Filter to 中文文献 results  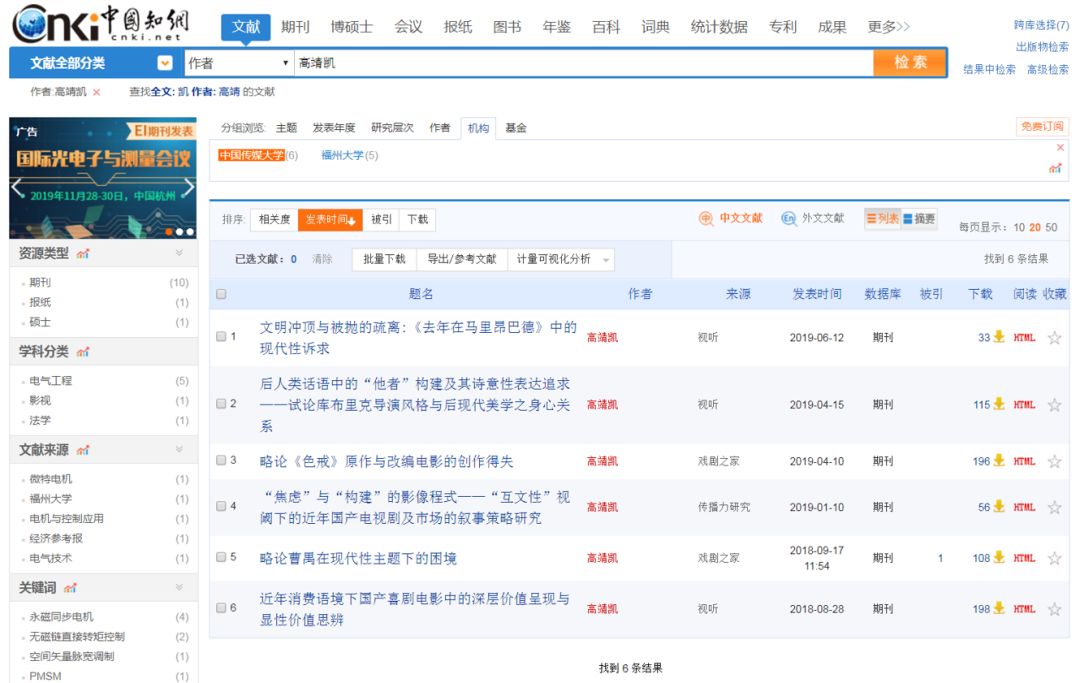[731, 218]
